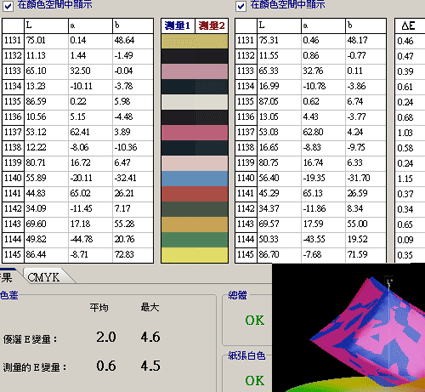Click the L value 86.44 in row 1145
Image resolution: width=425 pixels, height=392 pixels.
click(x=36, y=255)
